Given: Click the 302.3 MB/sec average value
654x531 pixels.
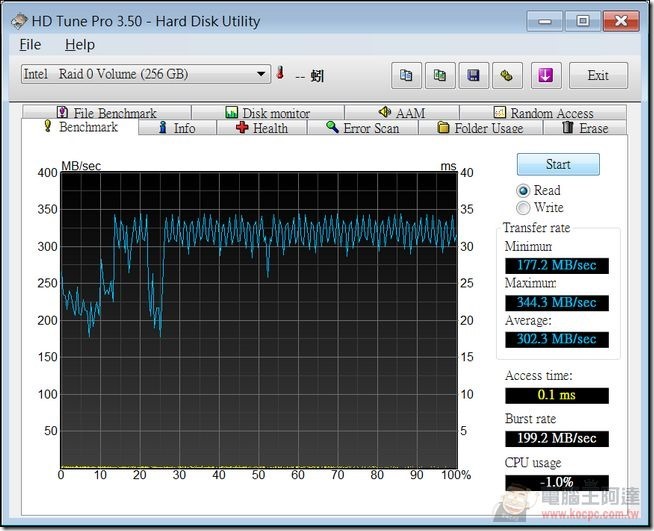Looking at the screenshot, I should (x=557, y=339).
